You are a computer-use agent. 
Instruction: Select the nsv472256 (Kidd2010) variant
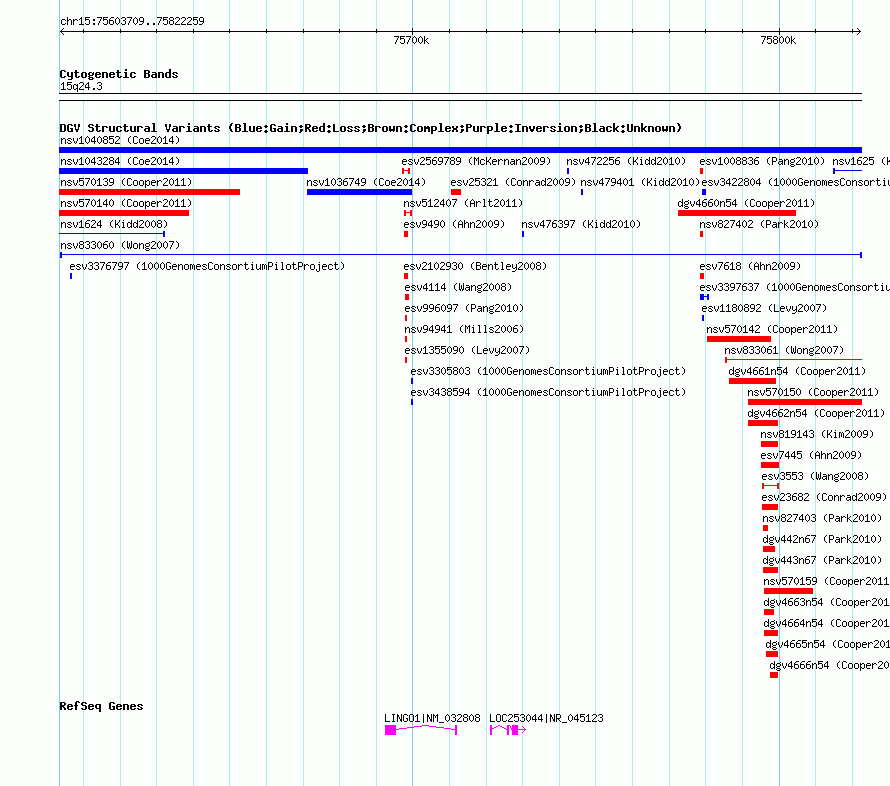(626, 161)
